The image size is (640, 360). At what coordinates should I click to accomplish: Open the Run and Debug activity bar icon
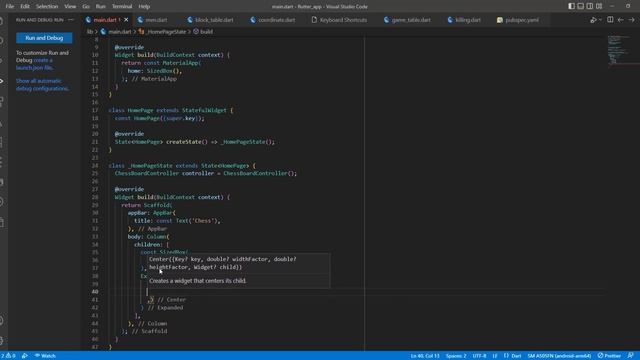(x=2, y=81)
